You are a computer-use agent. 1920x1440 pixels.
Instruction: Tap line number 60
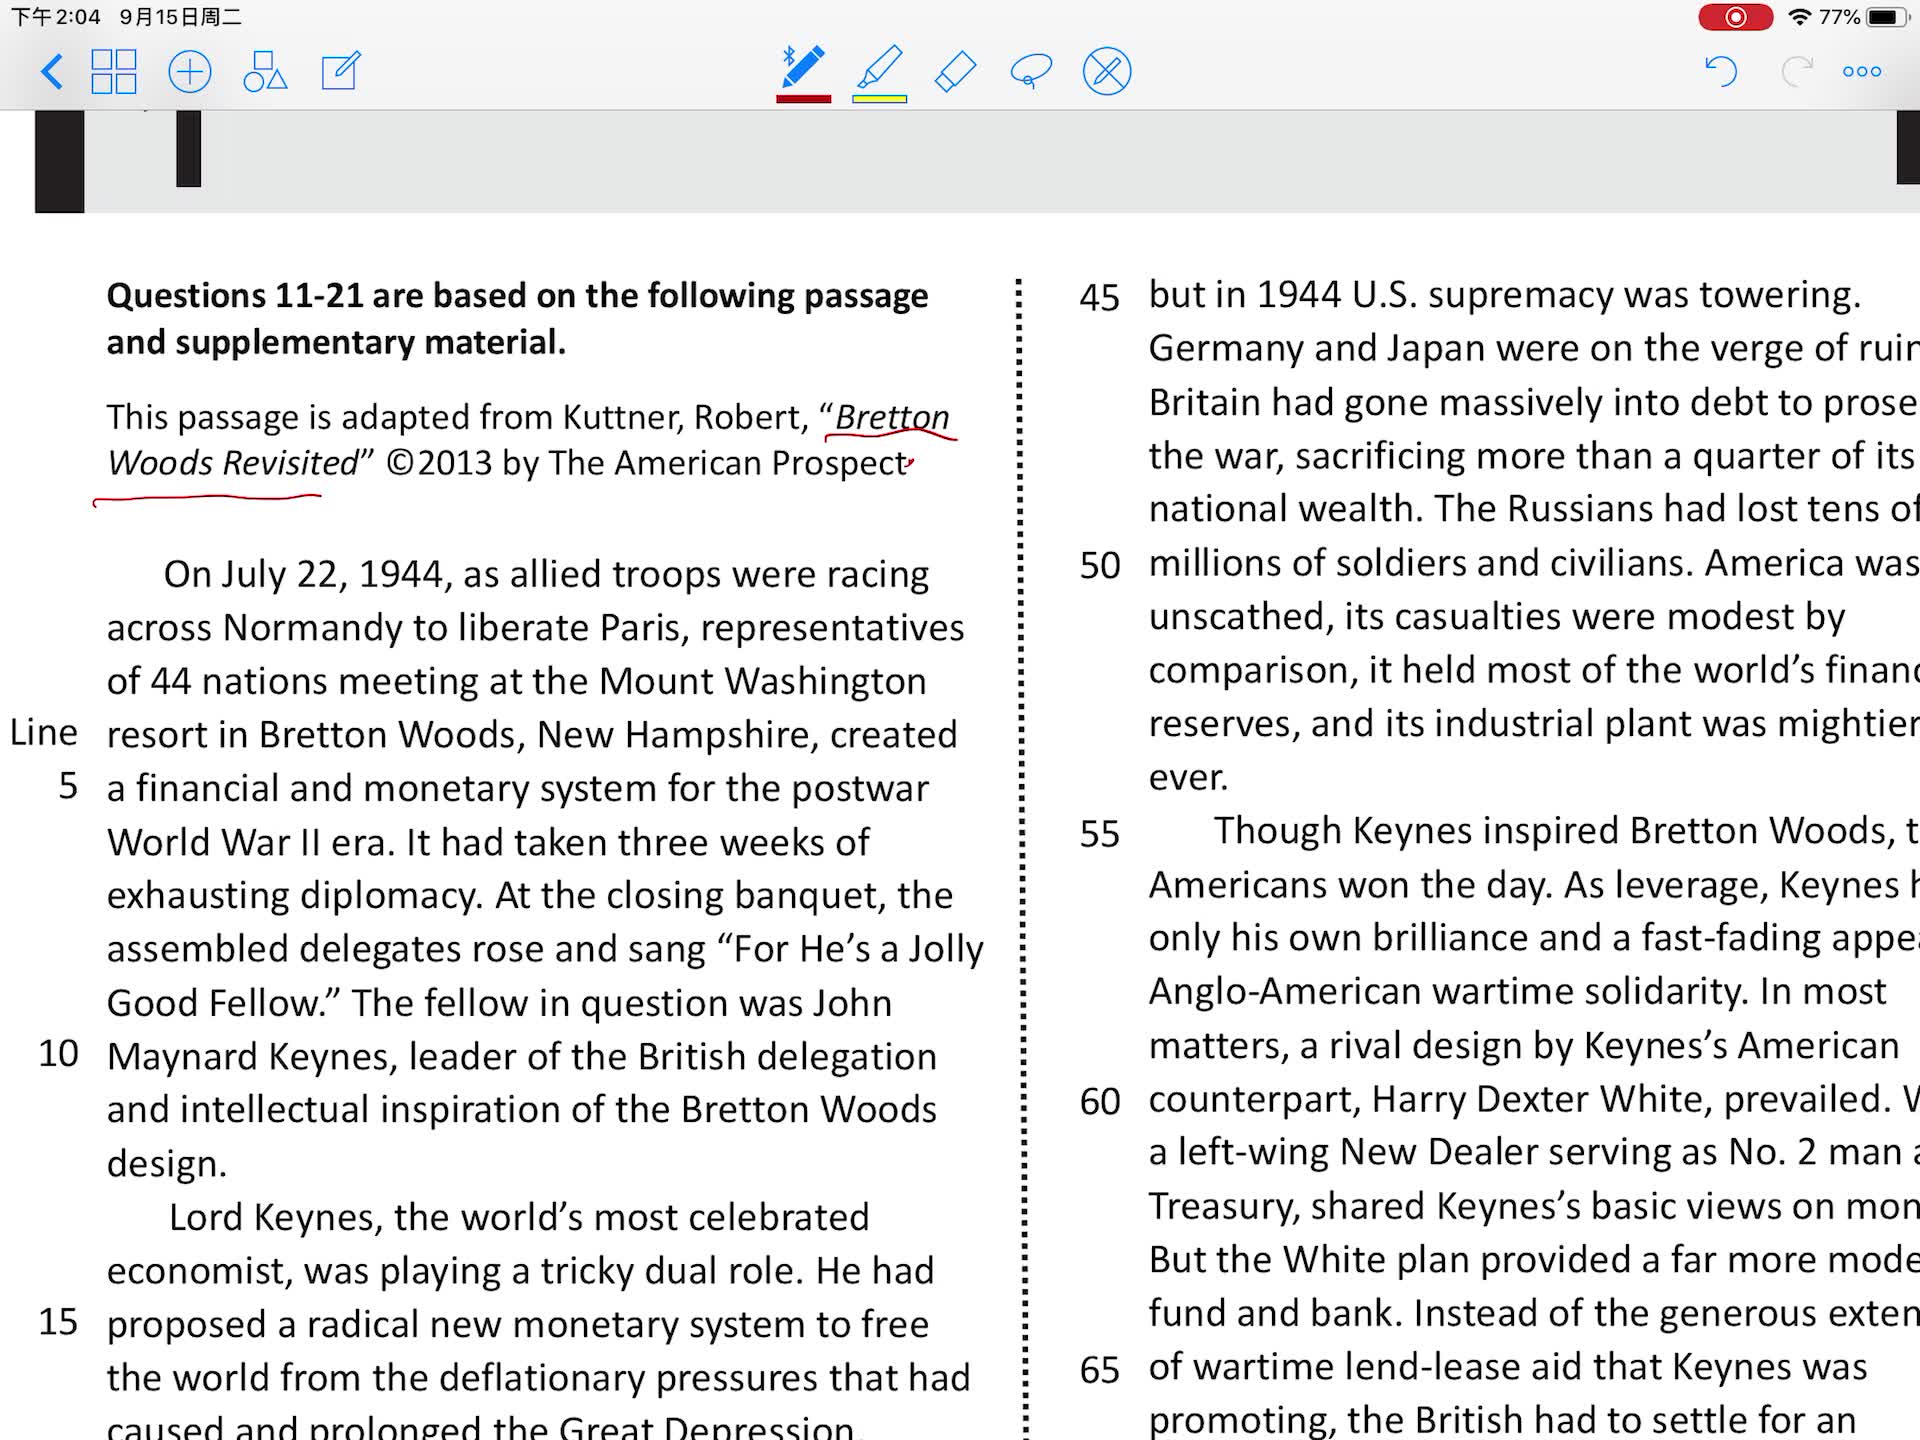[x=1099, y=1102]
